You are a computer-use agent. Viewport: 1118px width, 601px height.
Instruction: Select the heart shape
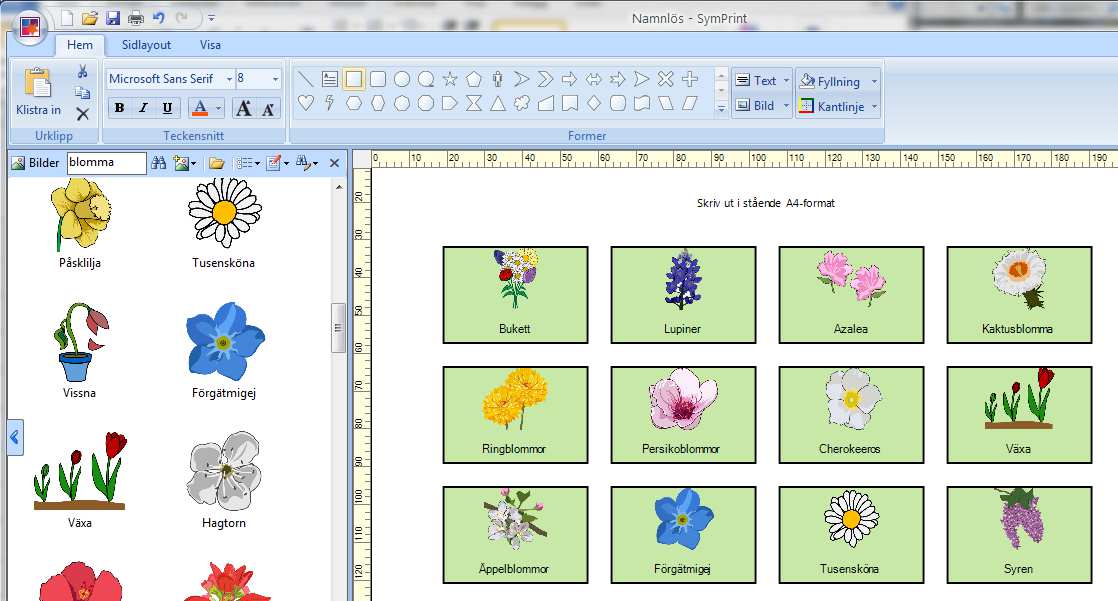tap(306, 103)
